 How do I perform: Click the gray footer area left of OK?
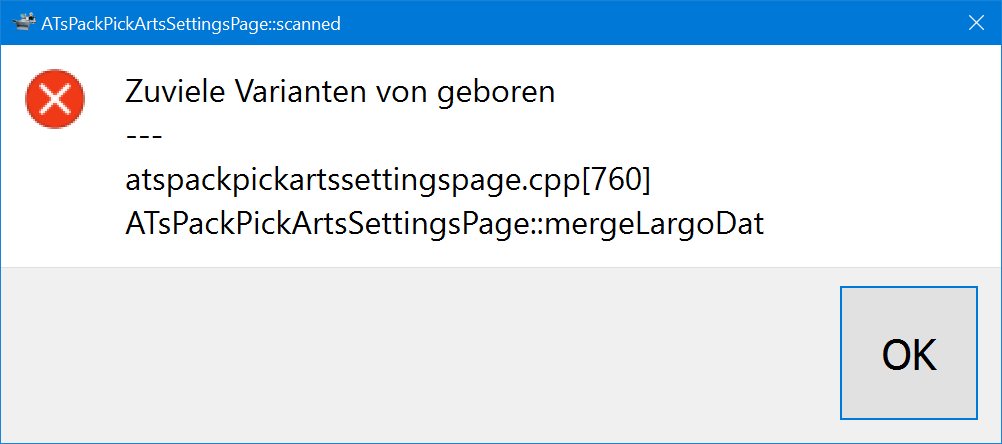[x=400, y=355]
